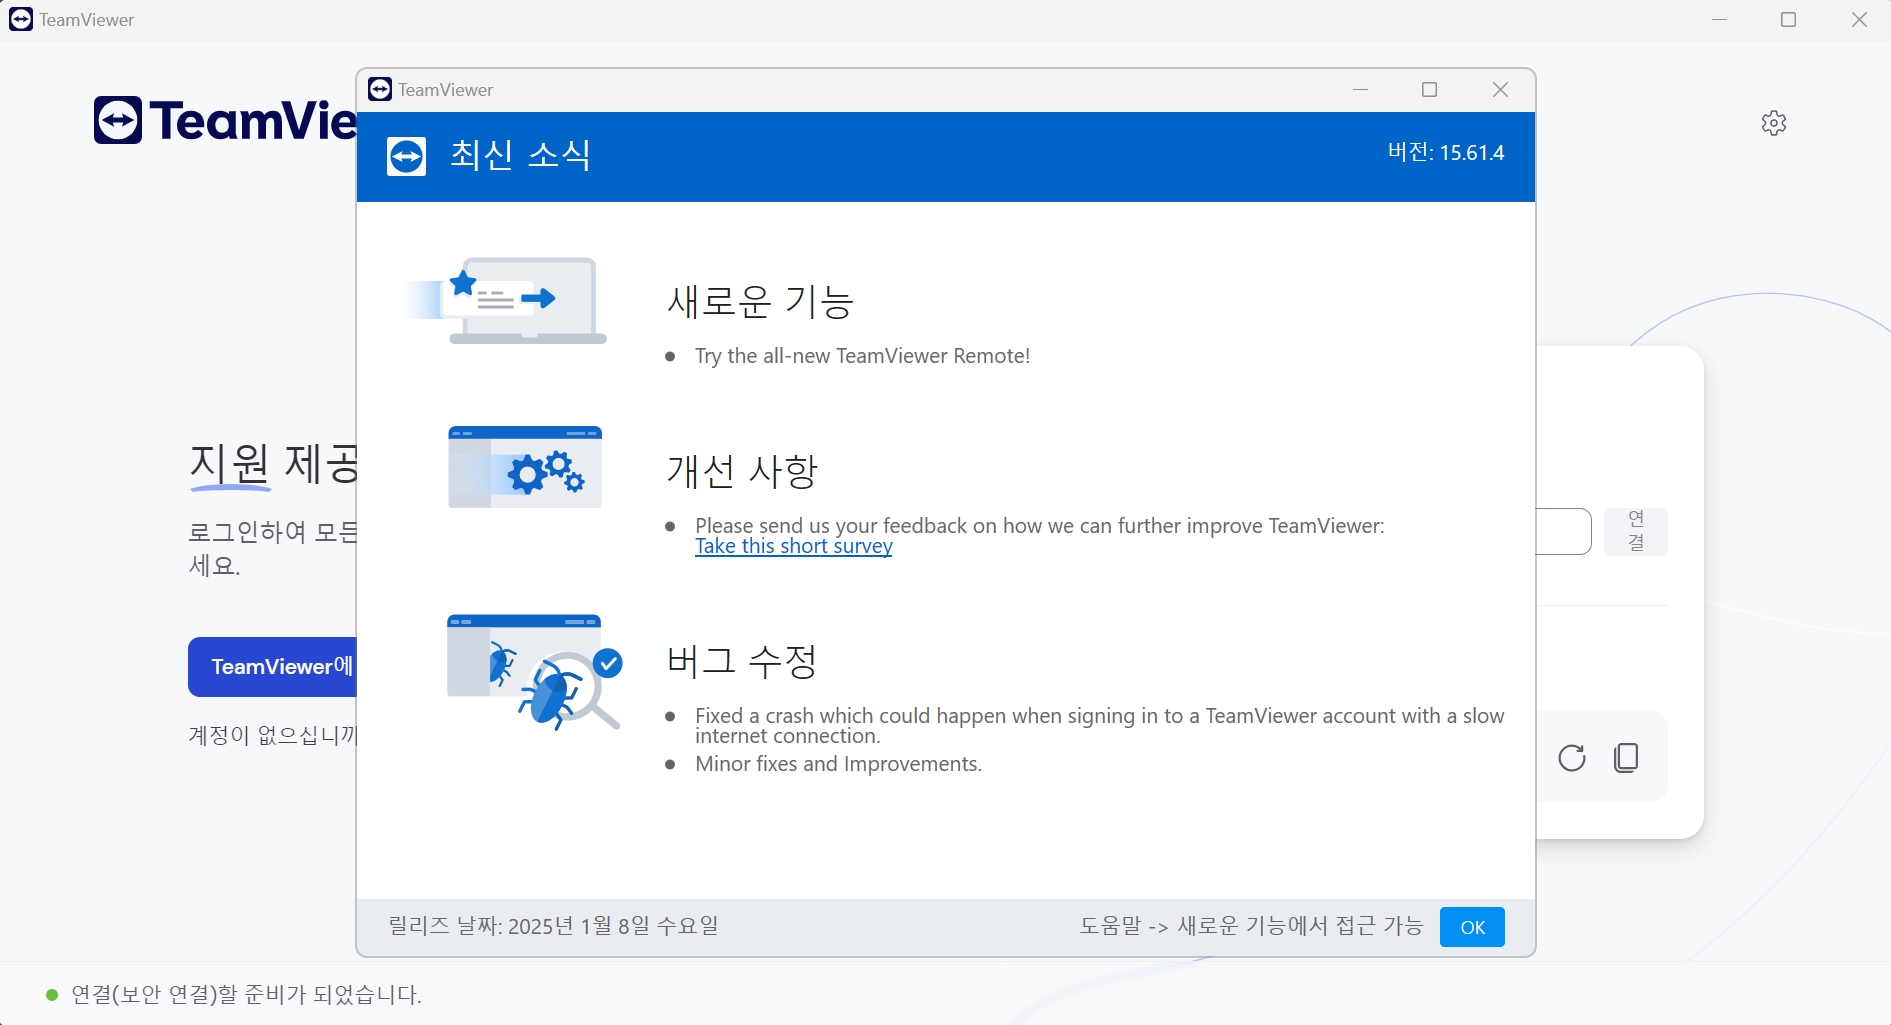Click the '새로운 기능' heading
The width and height of the screenshot is (1891, 1025).
click(760, 301)
